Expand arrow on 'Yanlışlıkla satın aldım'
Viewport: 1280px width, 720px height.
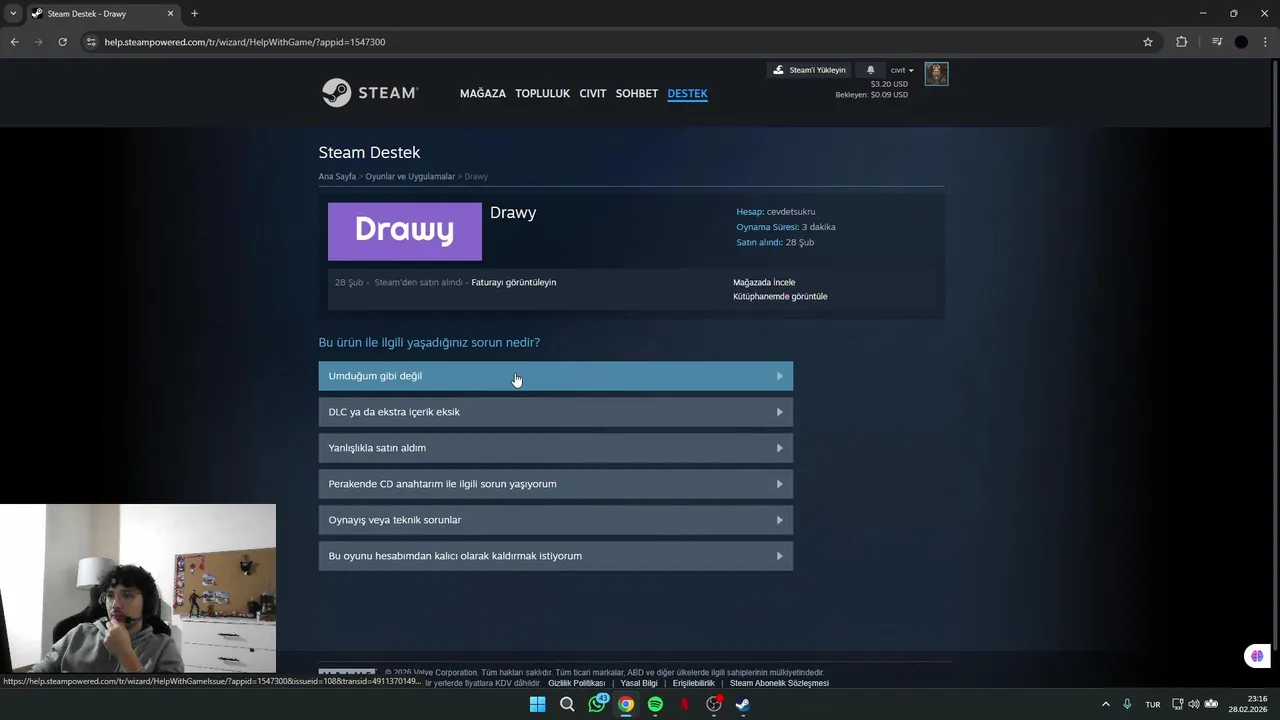click(x=779, y=448)
